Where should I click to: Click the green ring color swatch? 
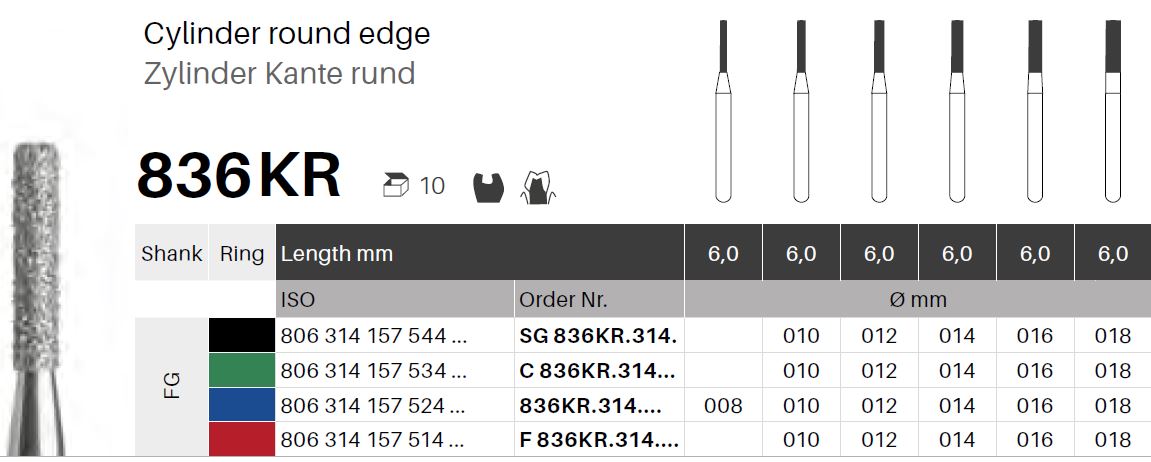[242, 370]
